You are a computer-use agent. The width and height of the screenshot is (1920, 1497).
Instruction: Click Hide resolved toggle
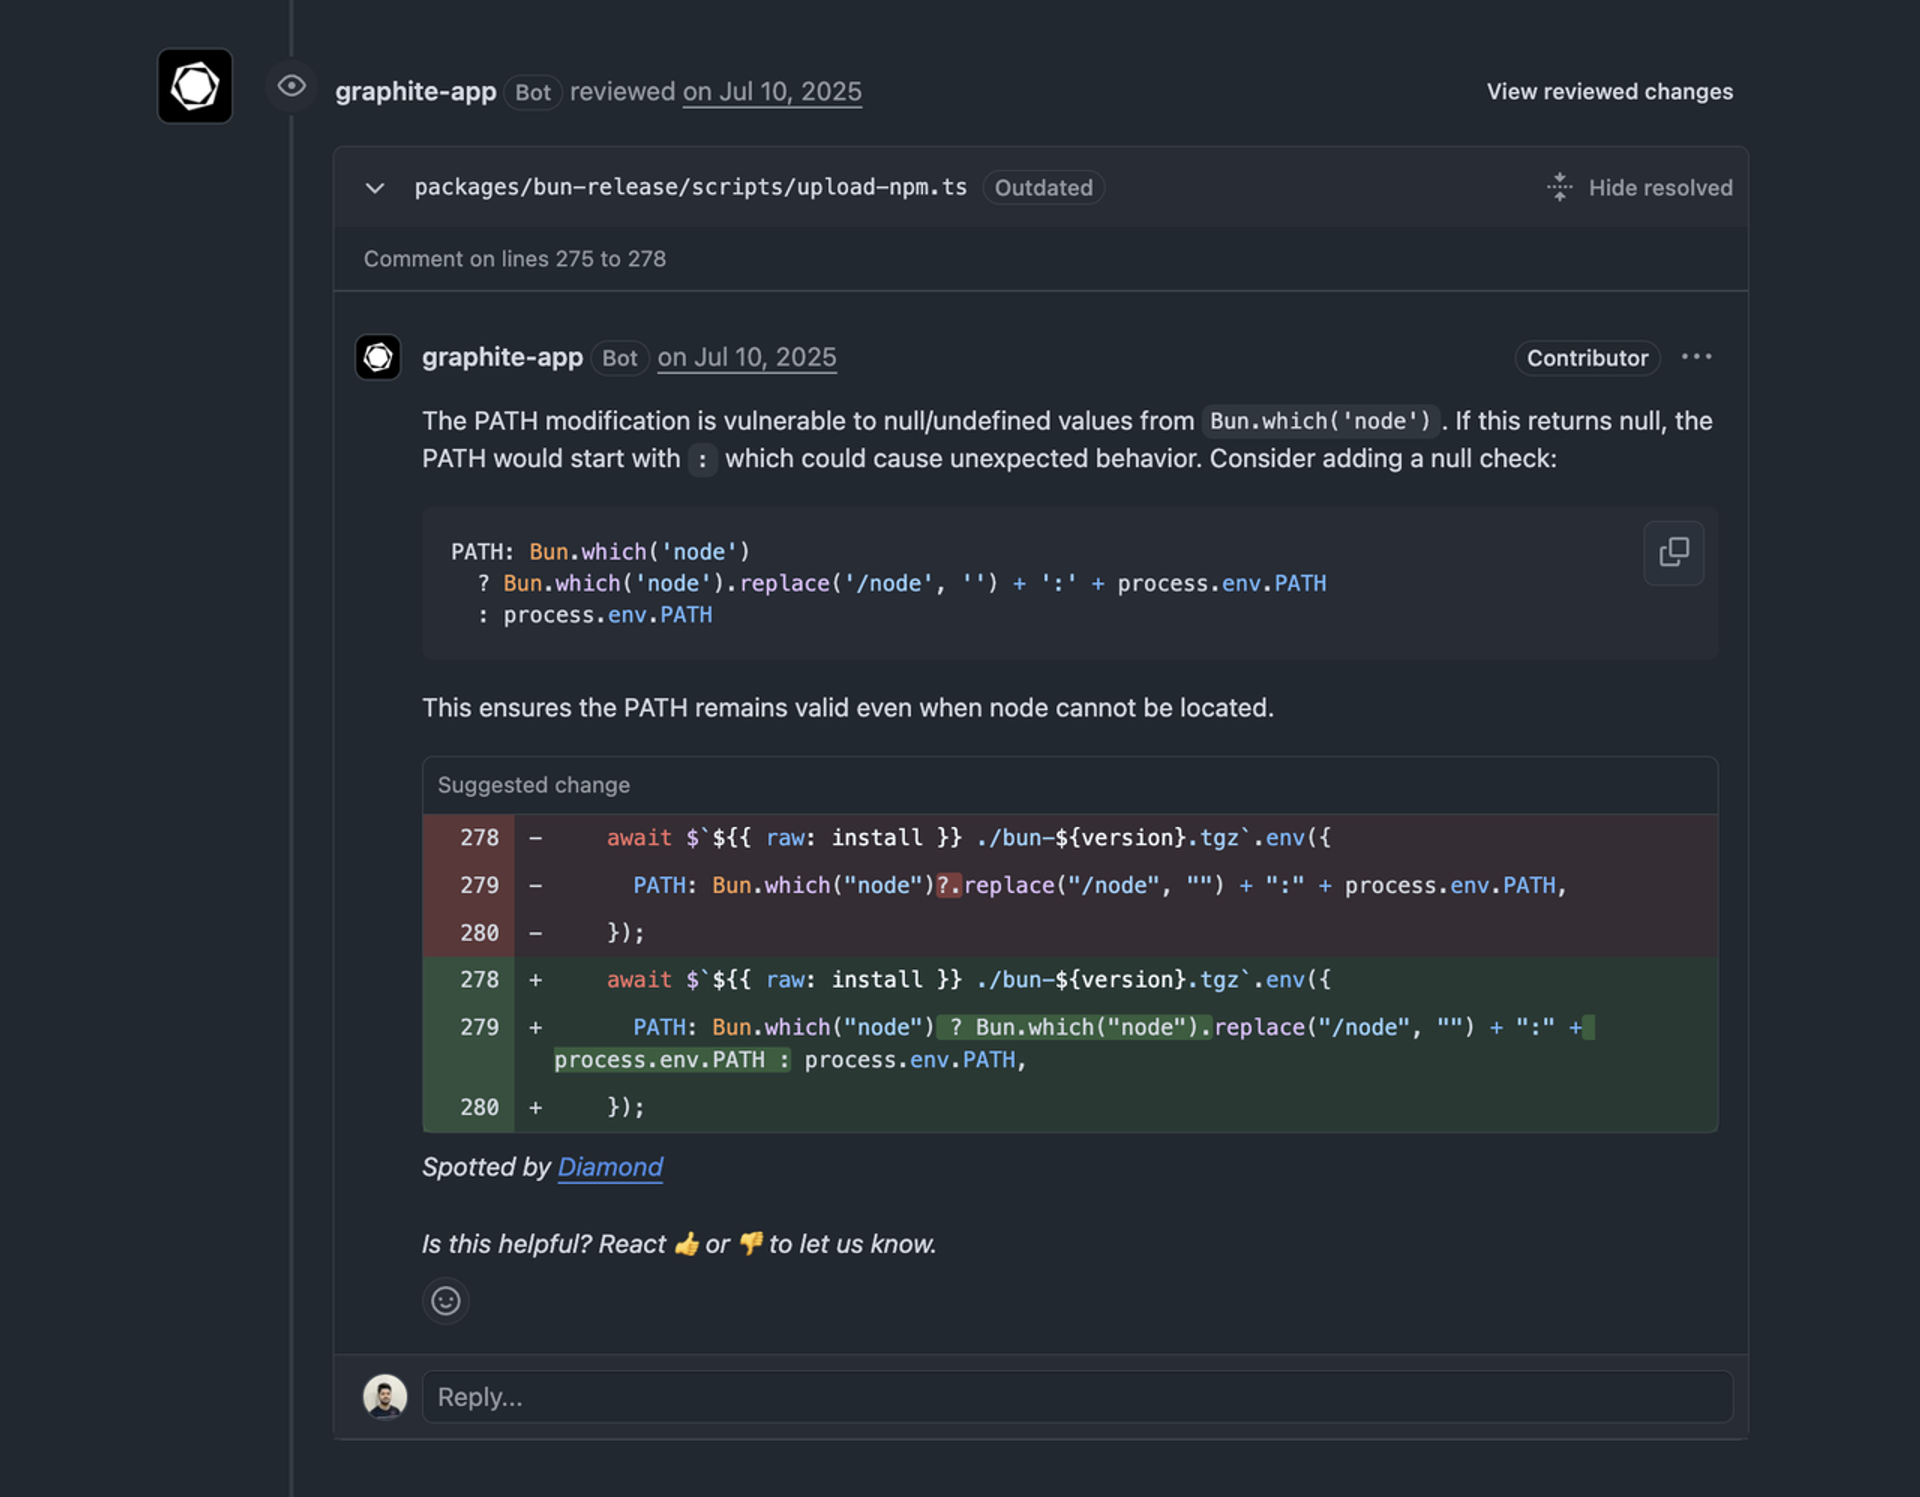pyautogui.click(x=1639, y=188)
